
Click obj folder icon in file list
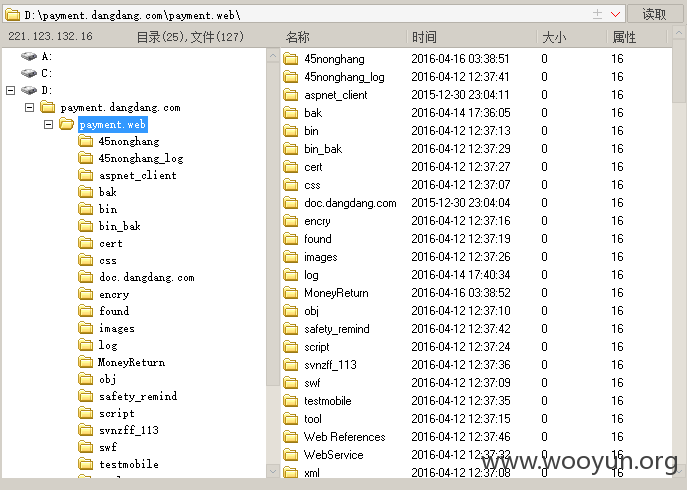coord(290,311)
